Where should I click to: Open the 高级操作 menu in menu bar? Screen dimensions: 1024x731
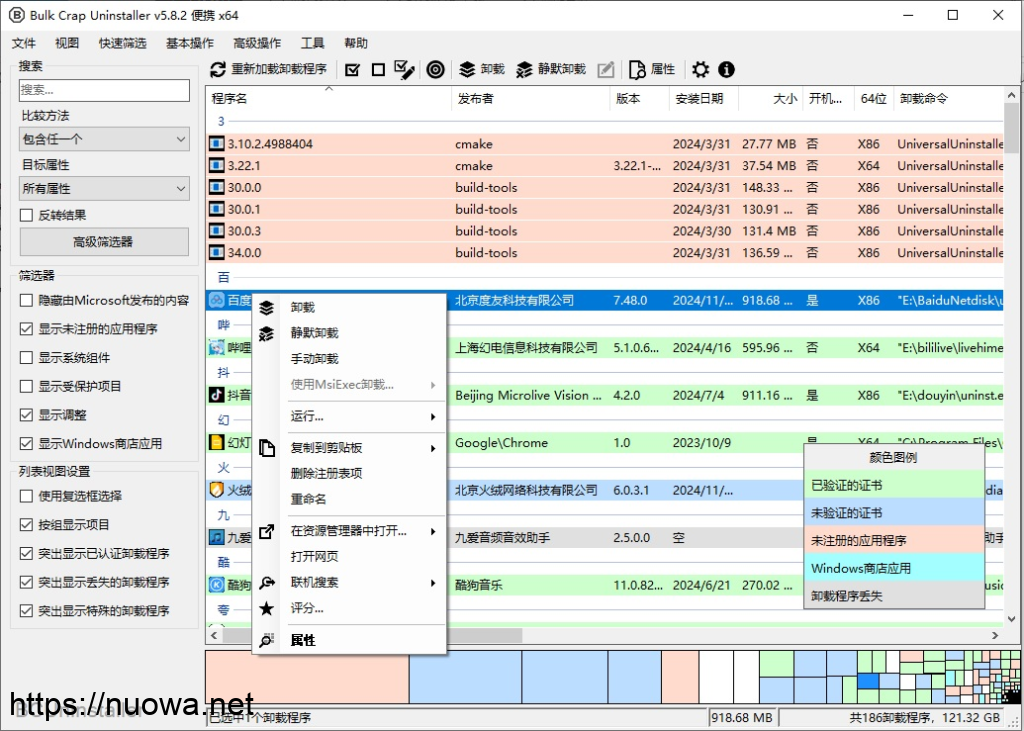tap(257, 43)
